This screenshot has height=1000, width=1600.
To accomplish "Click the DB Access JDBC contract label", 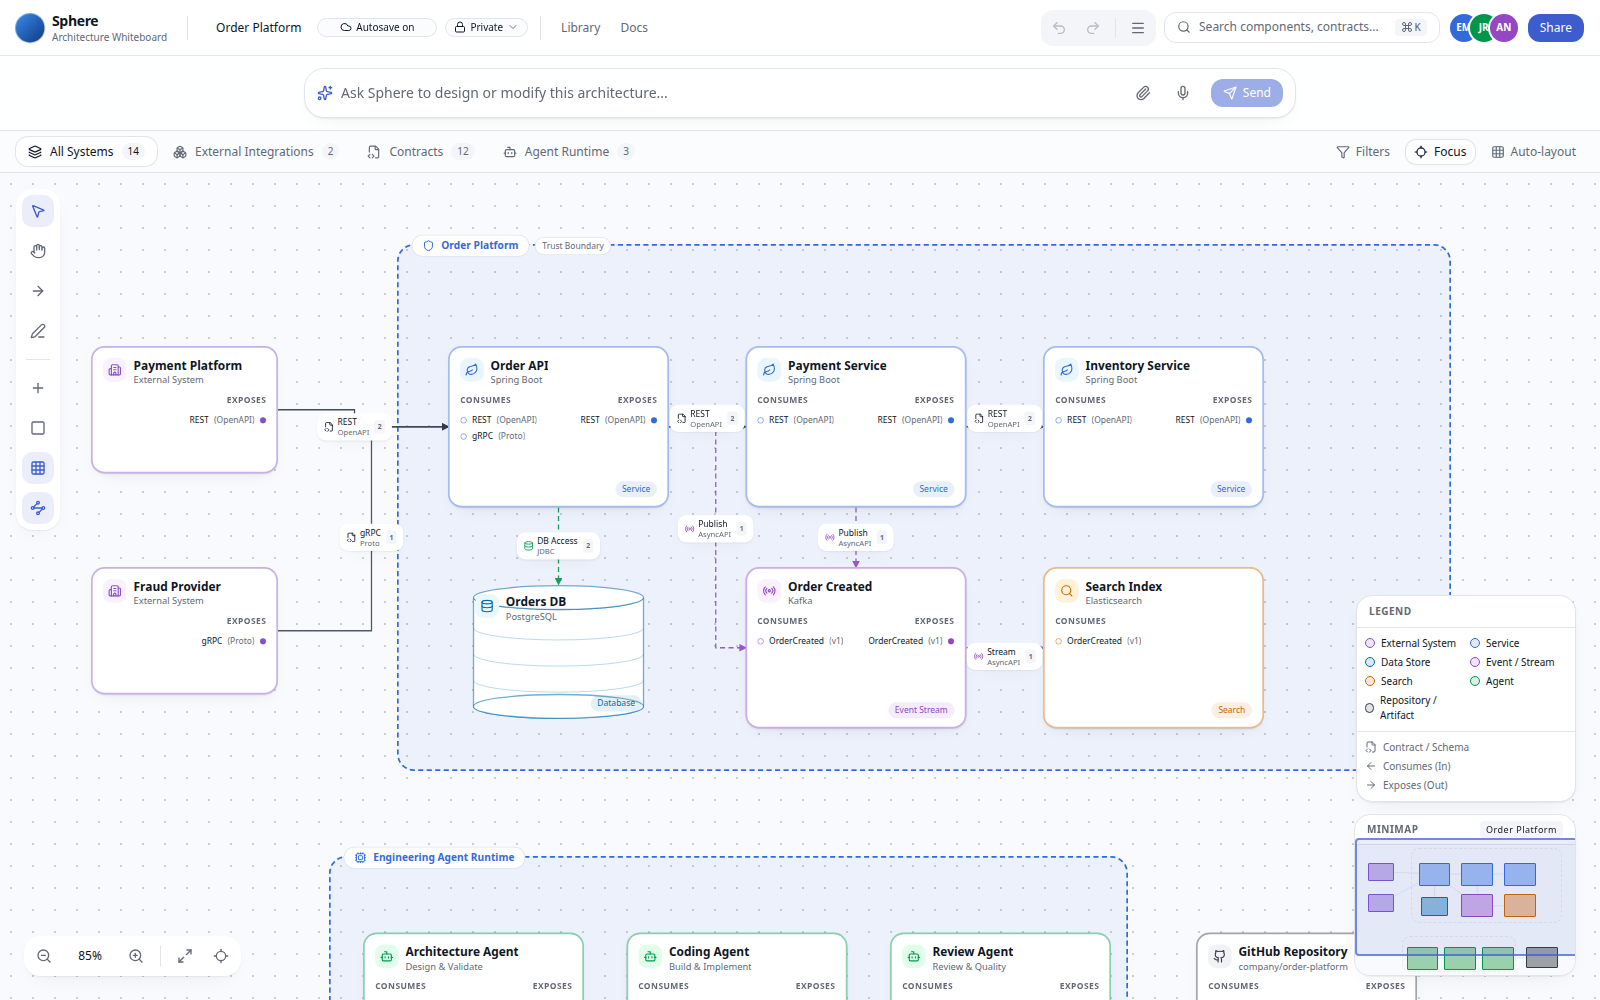I will click(x=558, y=545).
